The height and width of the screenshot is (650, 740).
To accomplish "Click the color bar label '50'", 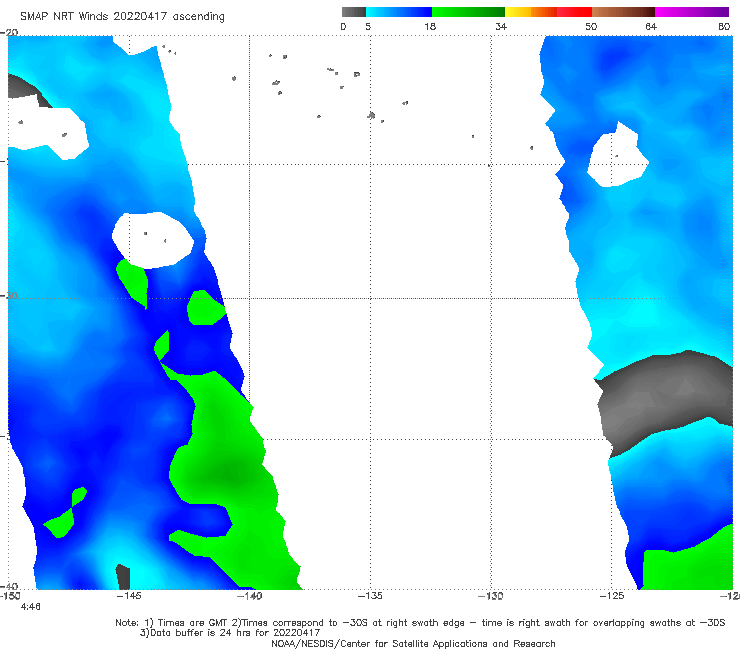I will click(591, 26).
